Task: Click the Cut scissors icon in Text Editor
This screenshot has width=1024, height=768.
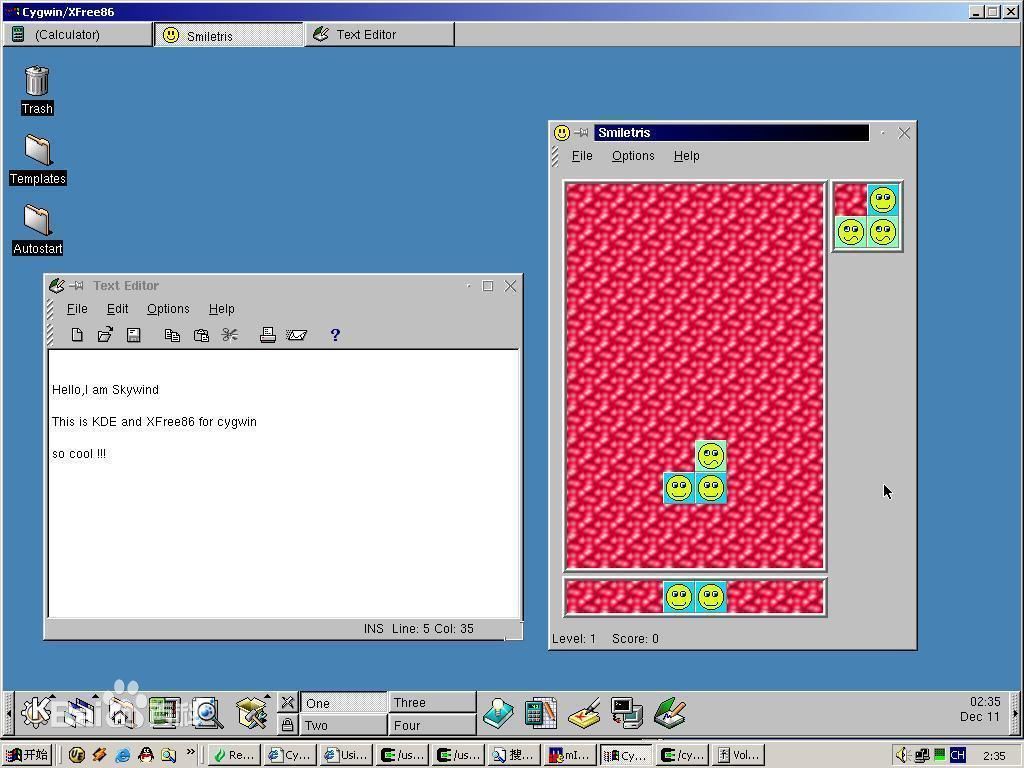Action: tap(229, 335)
